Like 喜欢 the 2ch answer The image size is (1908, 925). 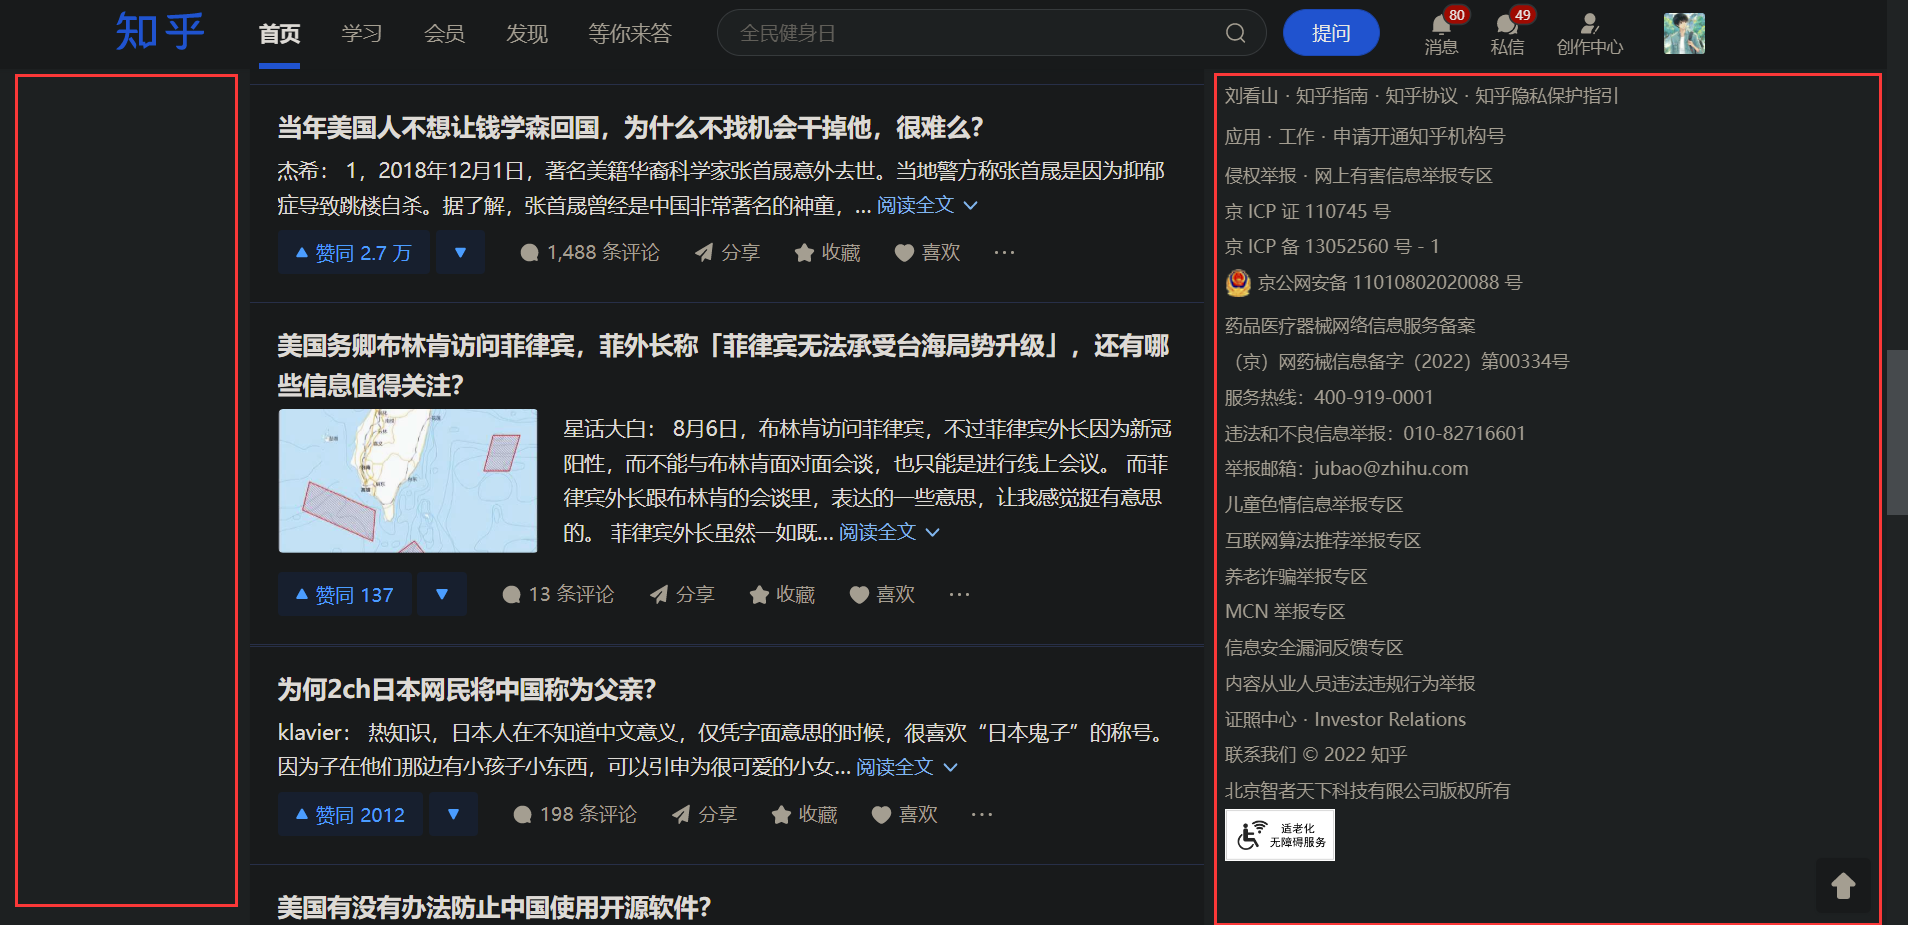pos(904,814)
